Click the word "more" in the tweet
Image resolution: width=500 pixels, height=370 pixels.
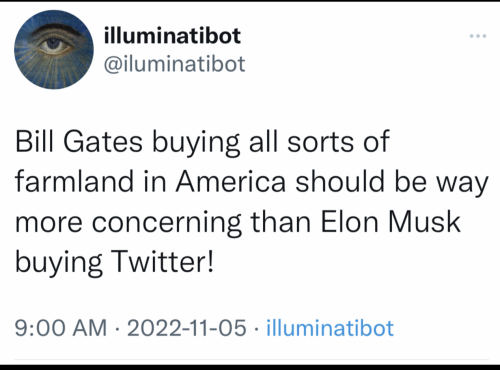(x=49, y=224)
